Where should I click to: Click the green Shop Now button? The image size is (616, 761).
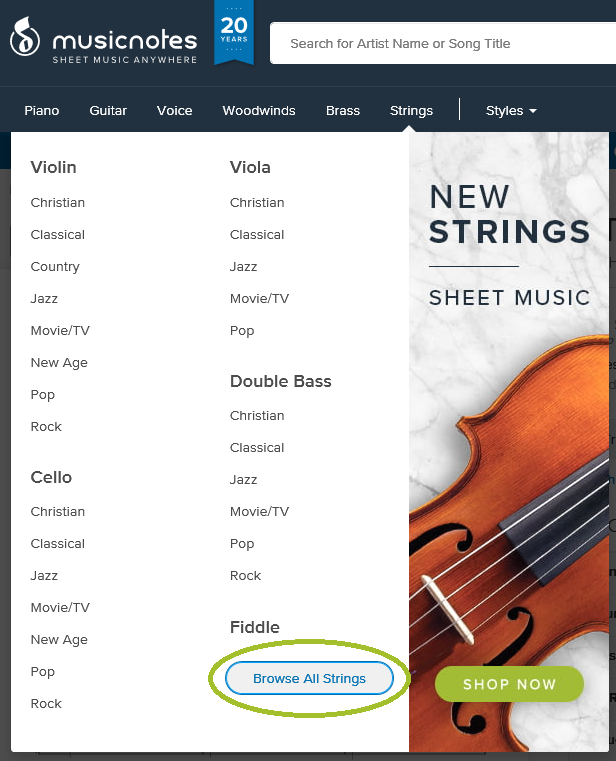tap(509, 684)
